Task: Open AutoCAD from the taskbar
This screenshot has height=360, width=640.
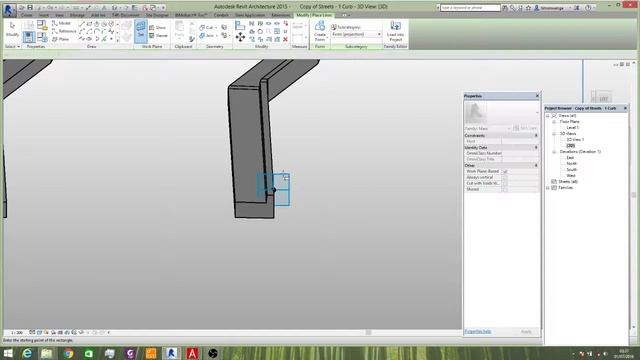Action: pos(192,353)
